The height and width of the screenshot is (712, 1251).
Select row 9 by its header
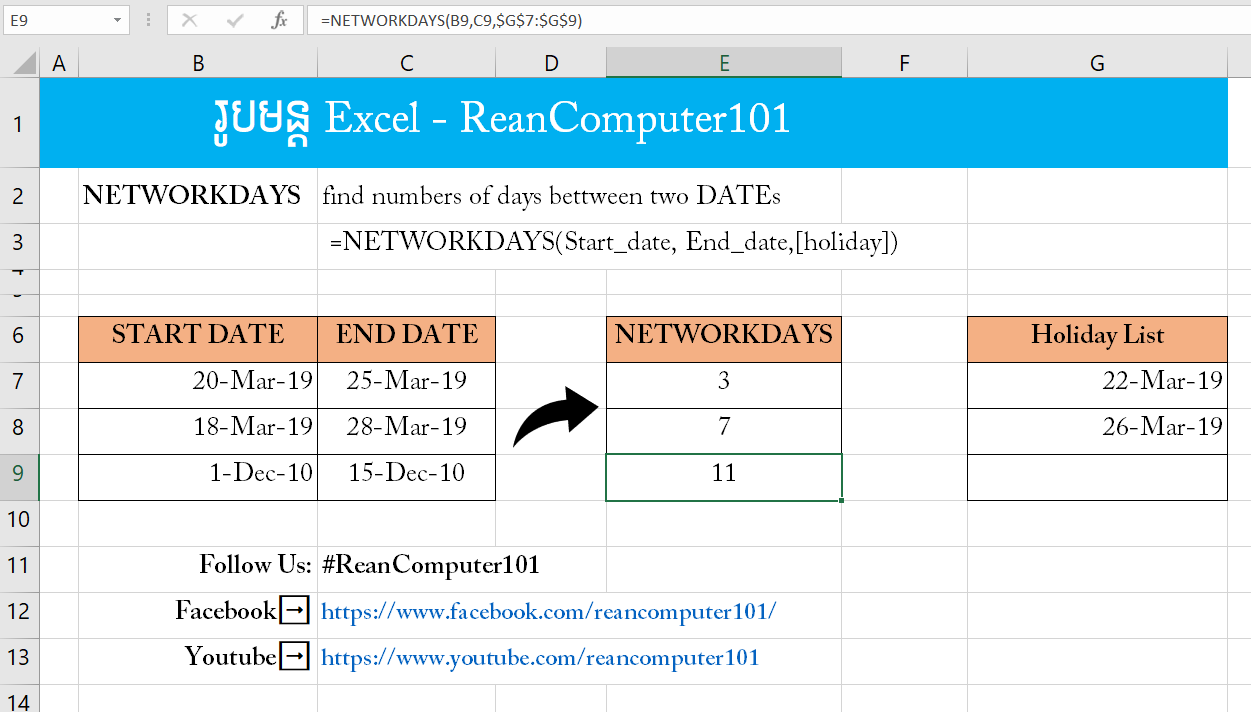(x=19, y=476)
